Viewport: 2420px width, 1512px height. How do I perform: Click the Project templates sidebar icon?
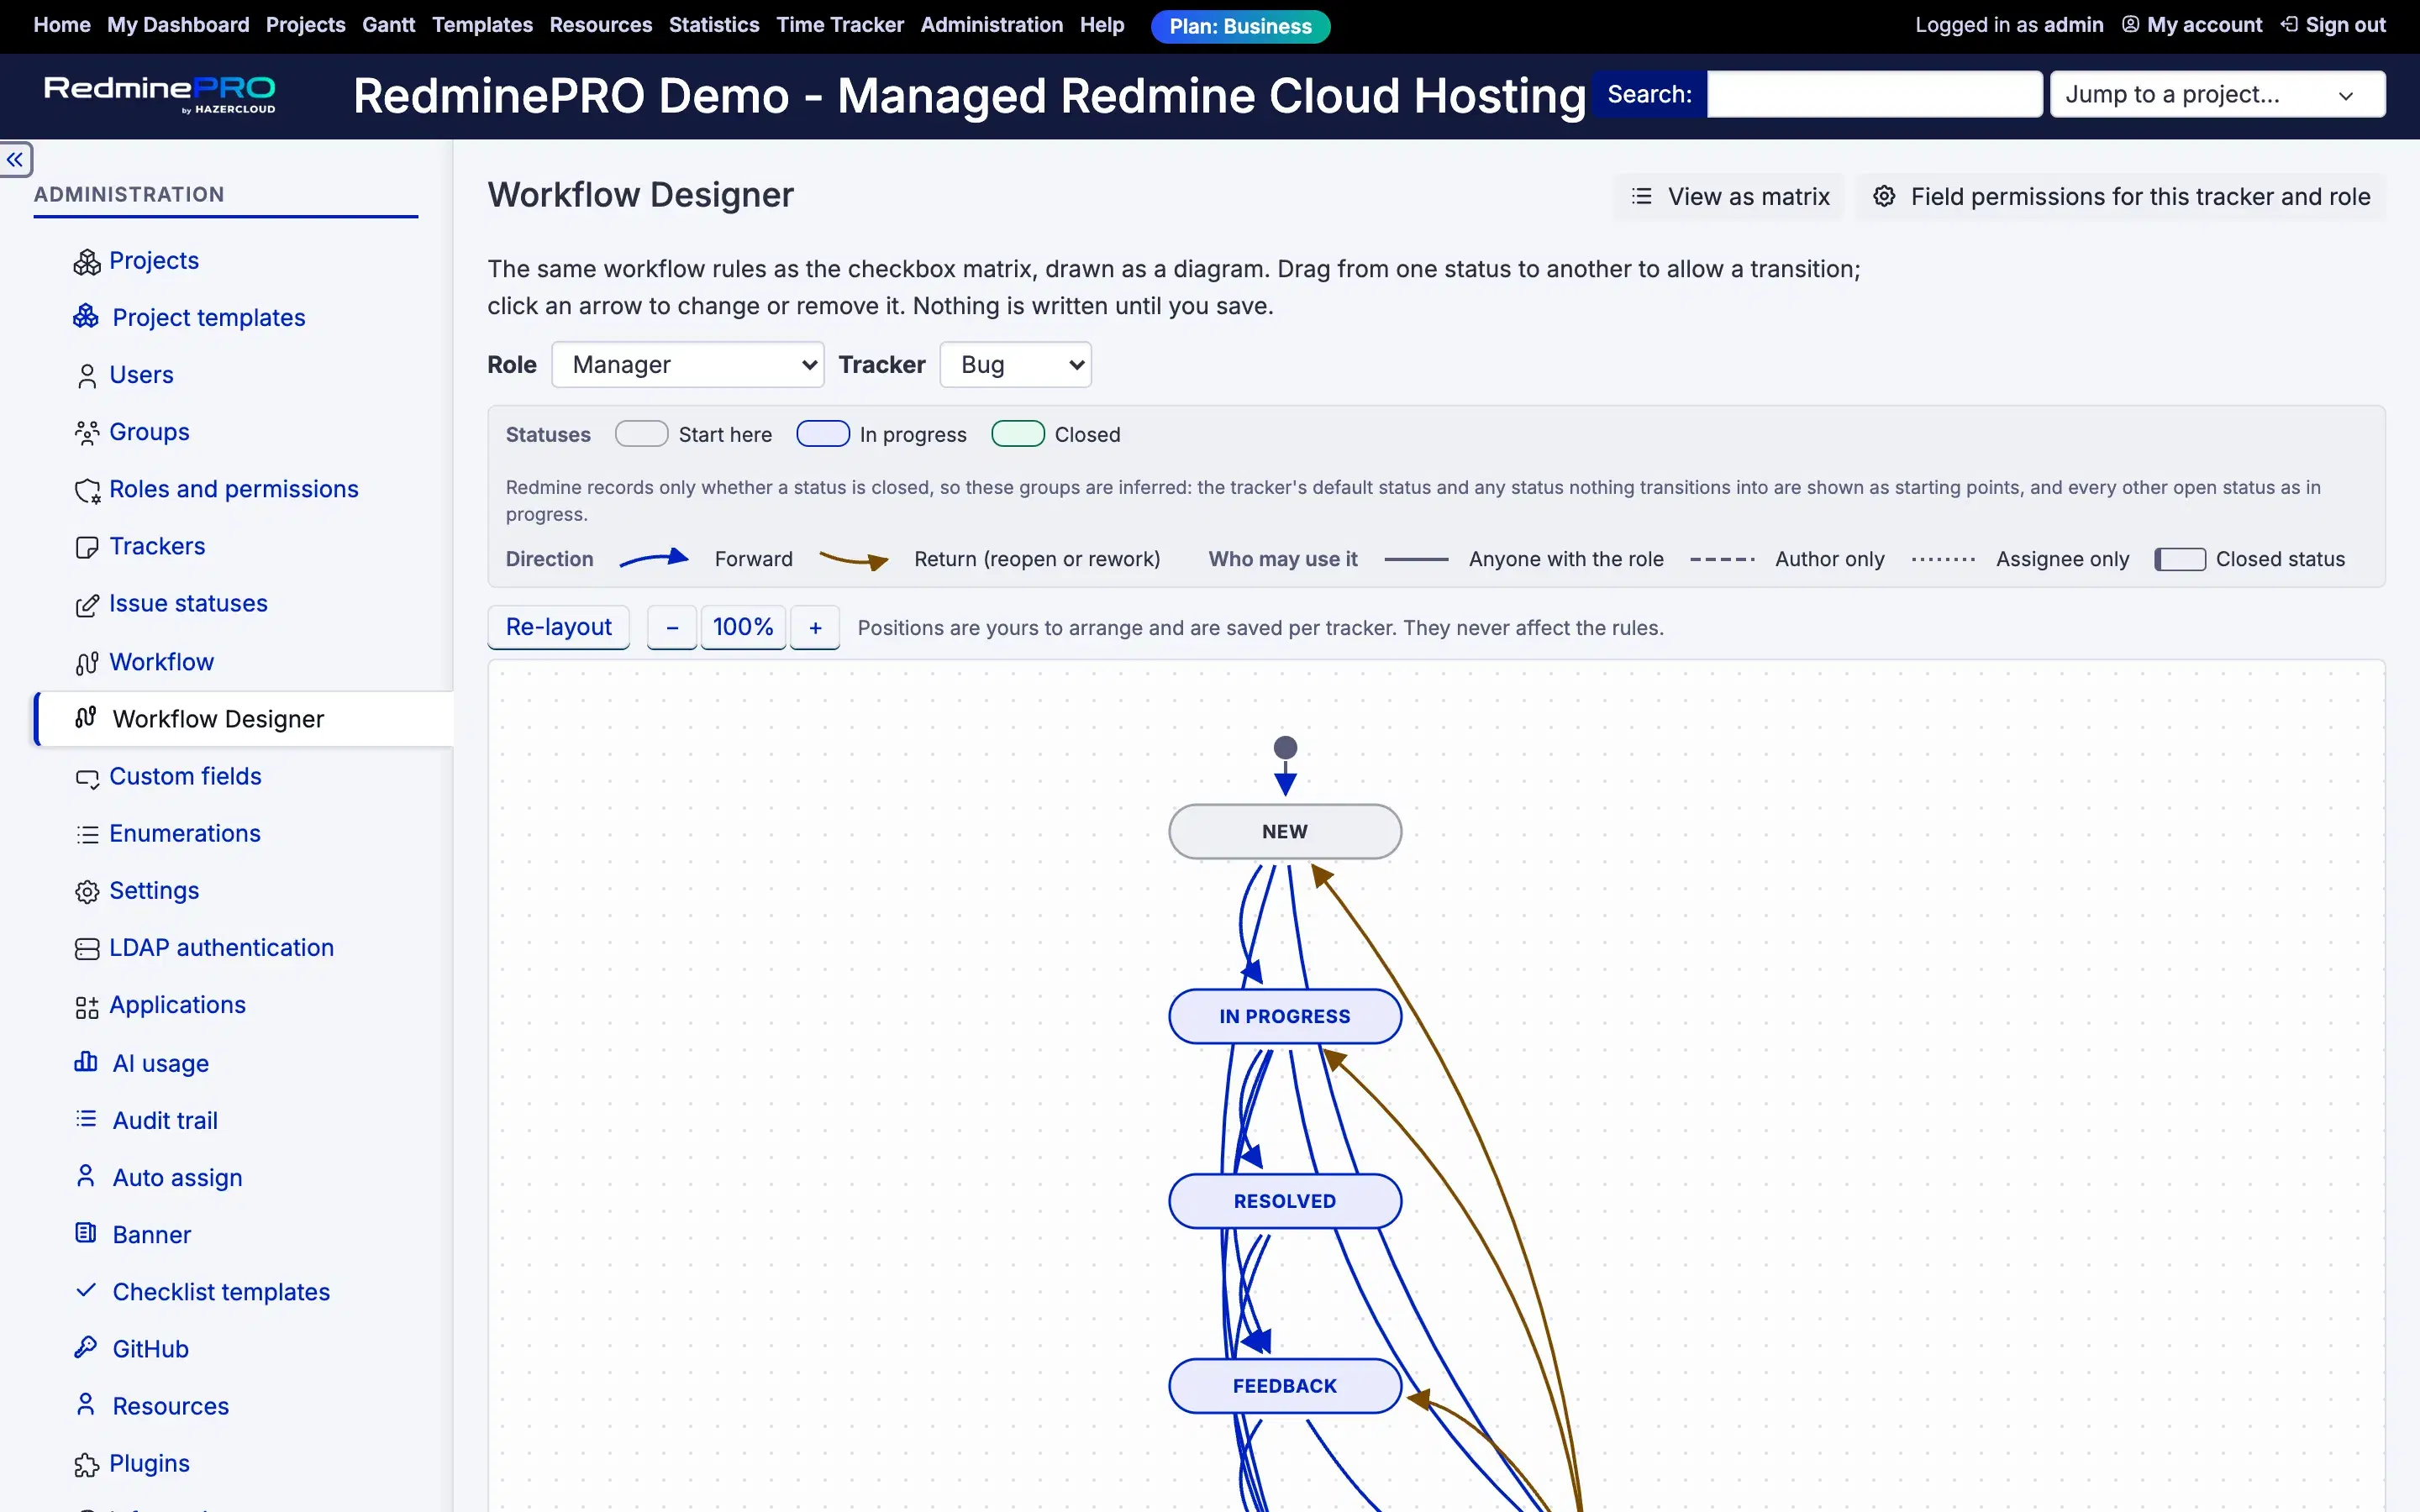pyautogui.click(x=86, y=316)
